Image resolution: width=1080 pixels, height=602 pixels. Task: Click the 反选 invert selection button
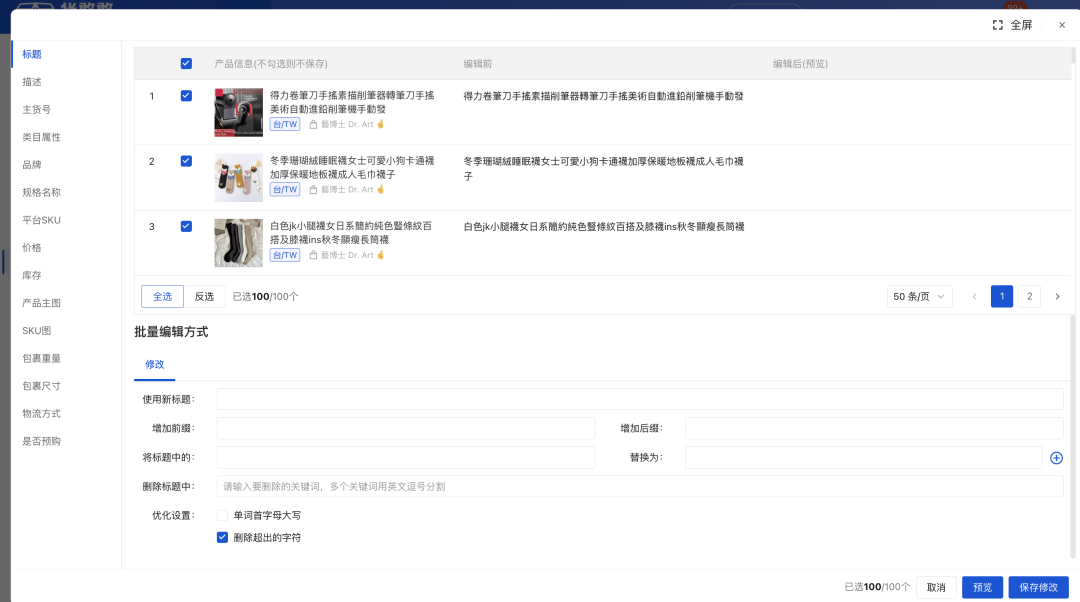[x=205, y=296]
